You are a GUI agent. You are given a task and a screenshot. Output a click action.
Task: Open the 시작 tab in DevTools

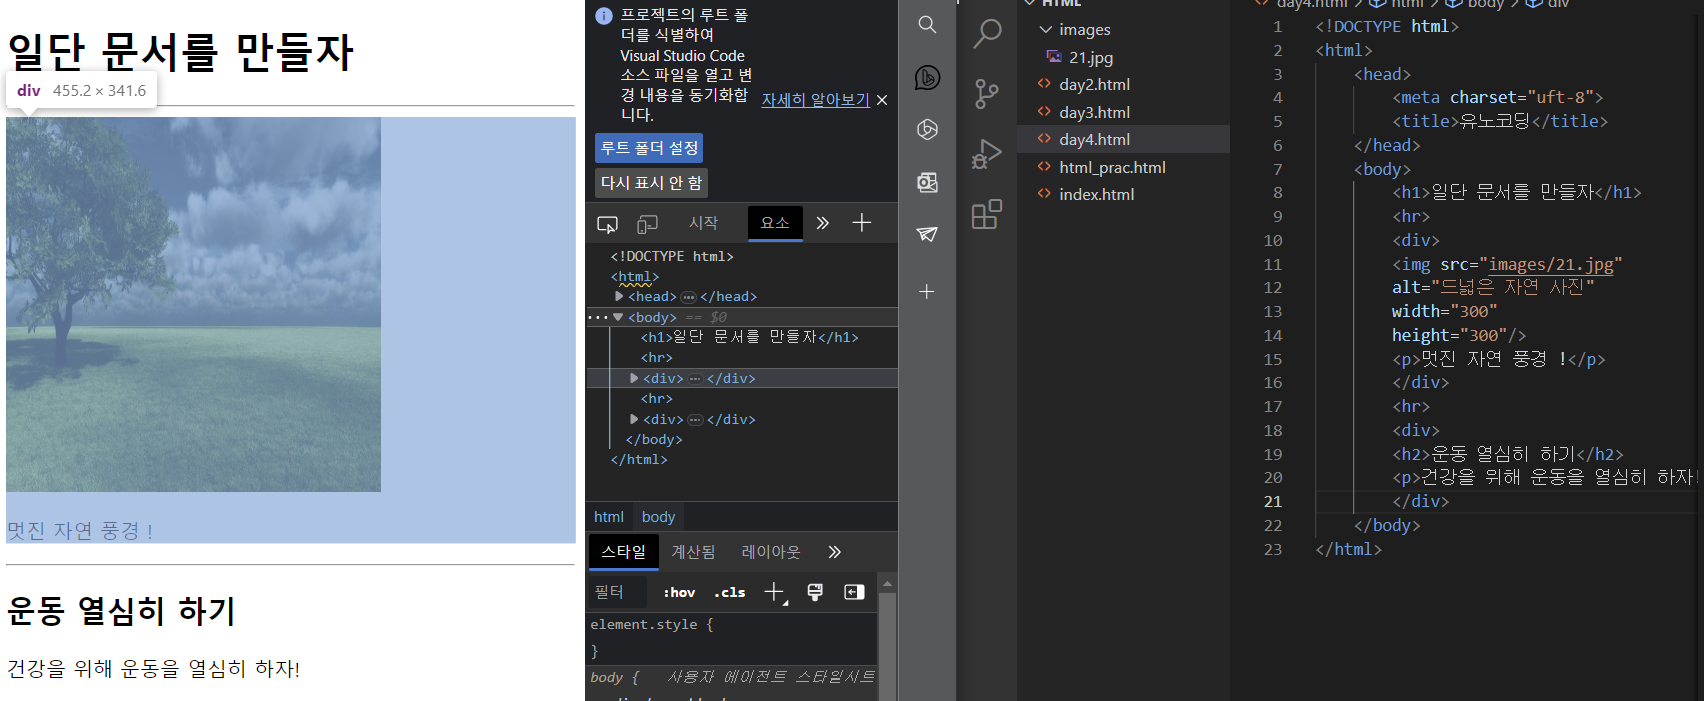point(703,223)
